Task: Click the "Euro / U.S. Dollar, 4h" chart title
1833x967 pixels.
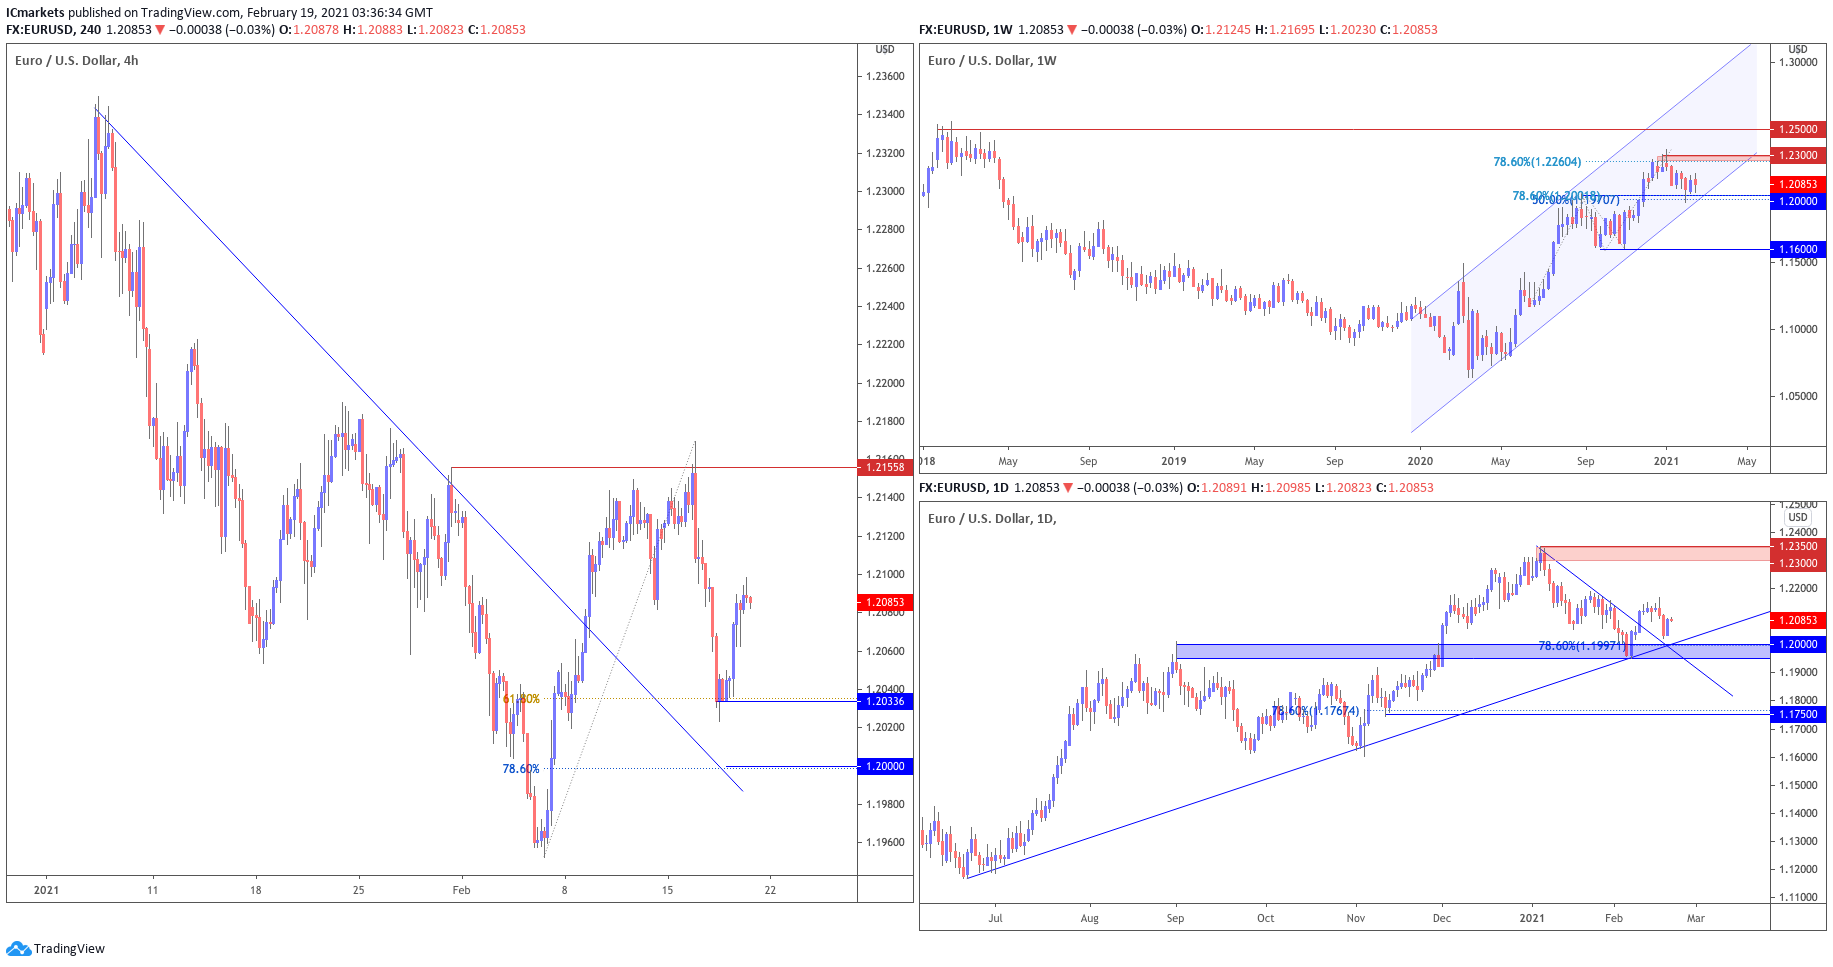Action: [77, 61]
